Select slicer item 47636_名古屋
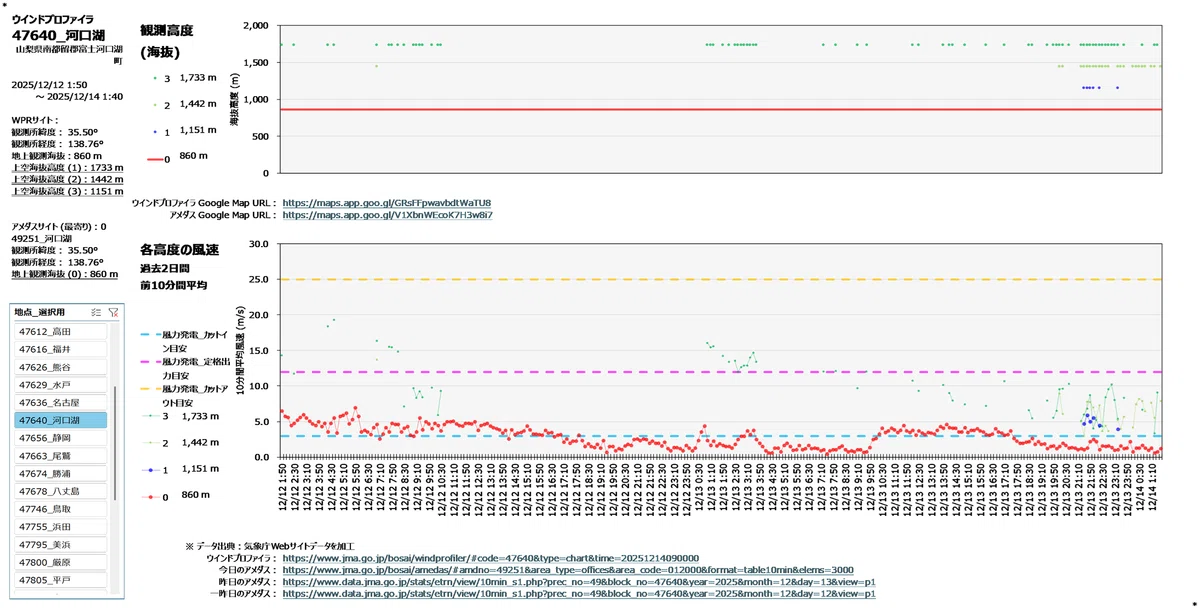Image resolution: width=1200 pixels, height=612 pixels. click(x=61, y=403)
